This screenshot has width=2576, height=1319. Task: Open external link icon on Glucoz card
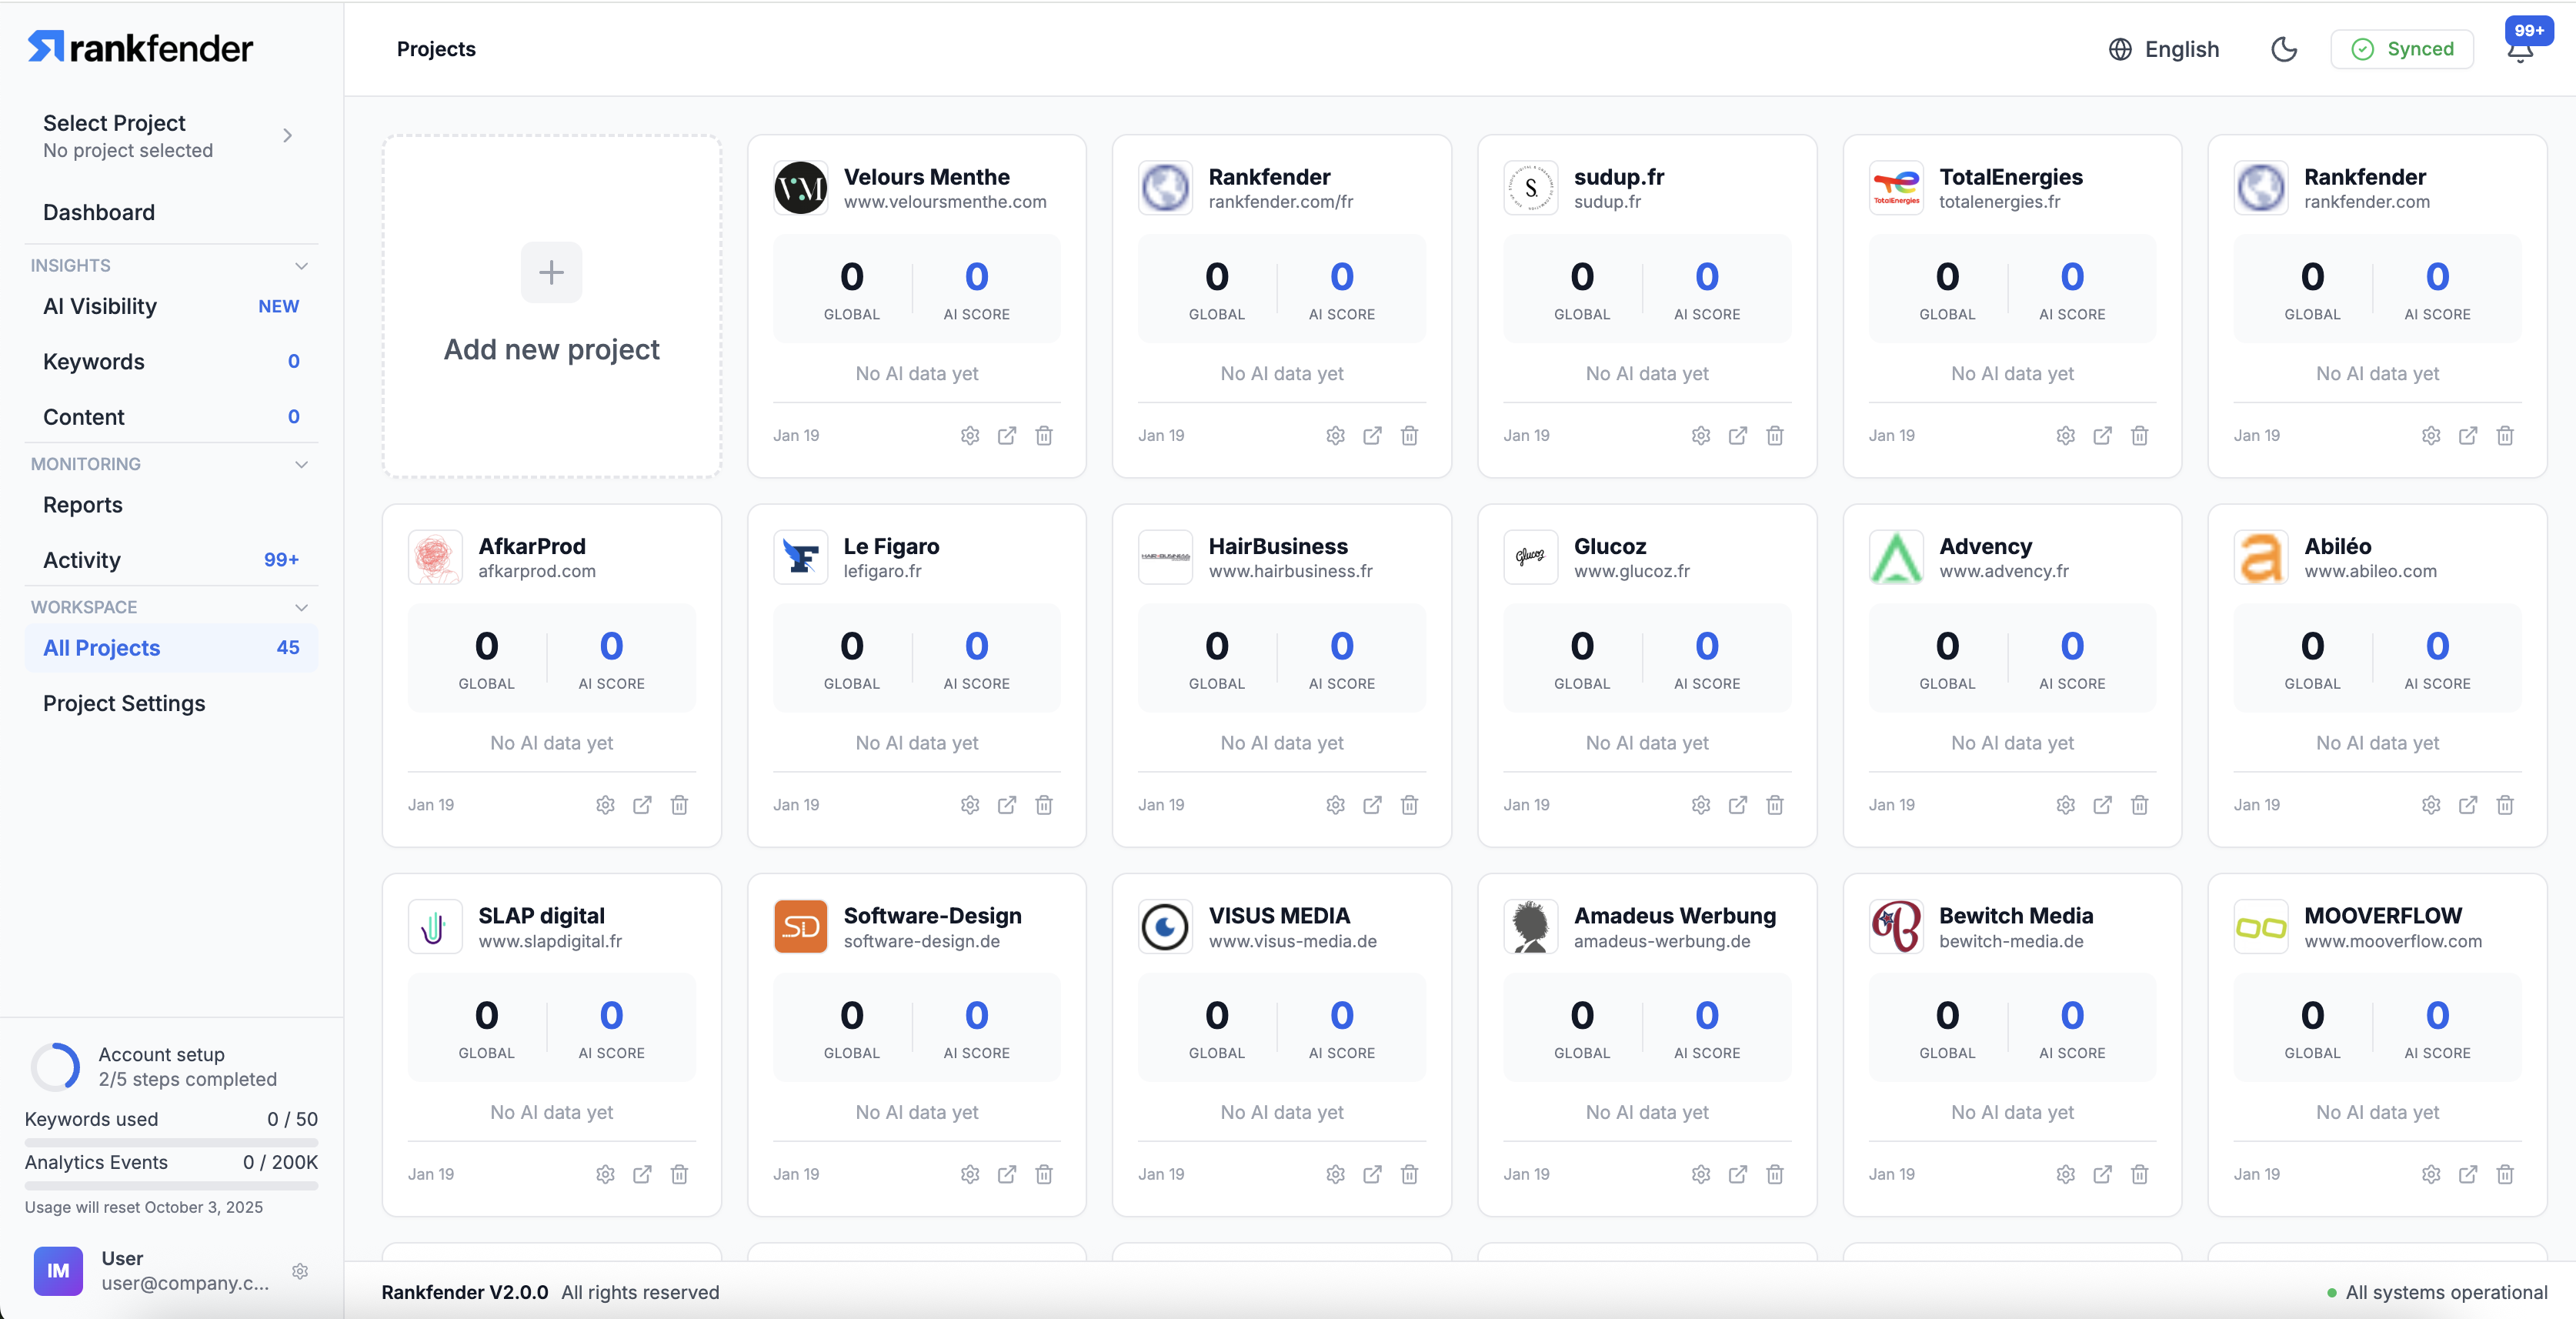[1737, 805]
